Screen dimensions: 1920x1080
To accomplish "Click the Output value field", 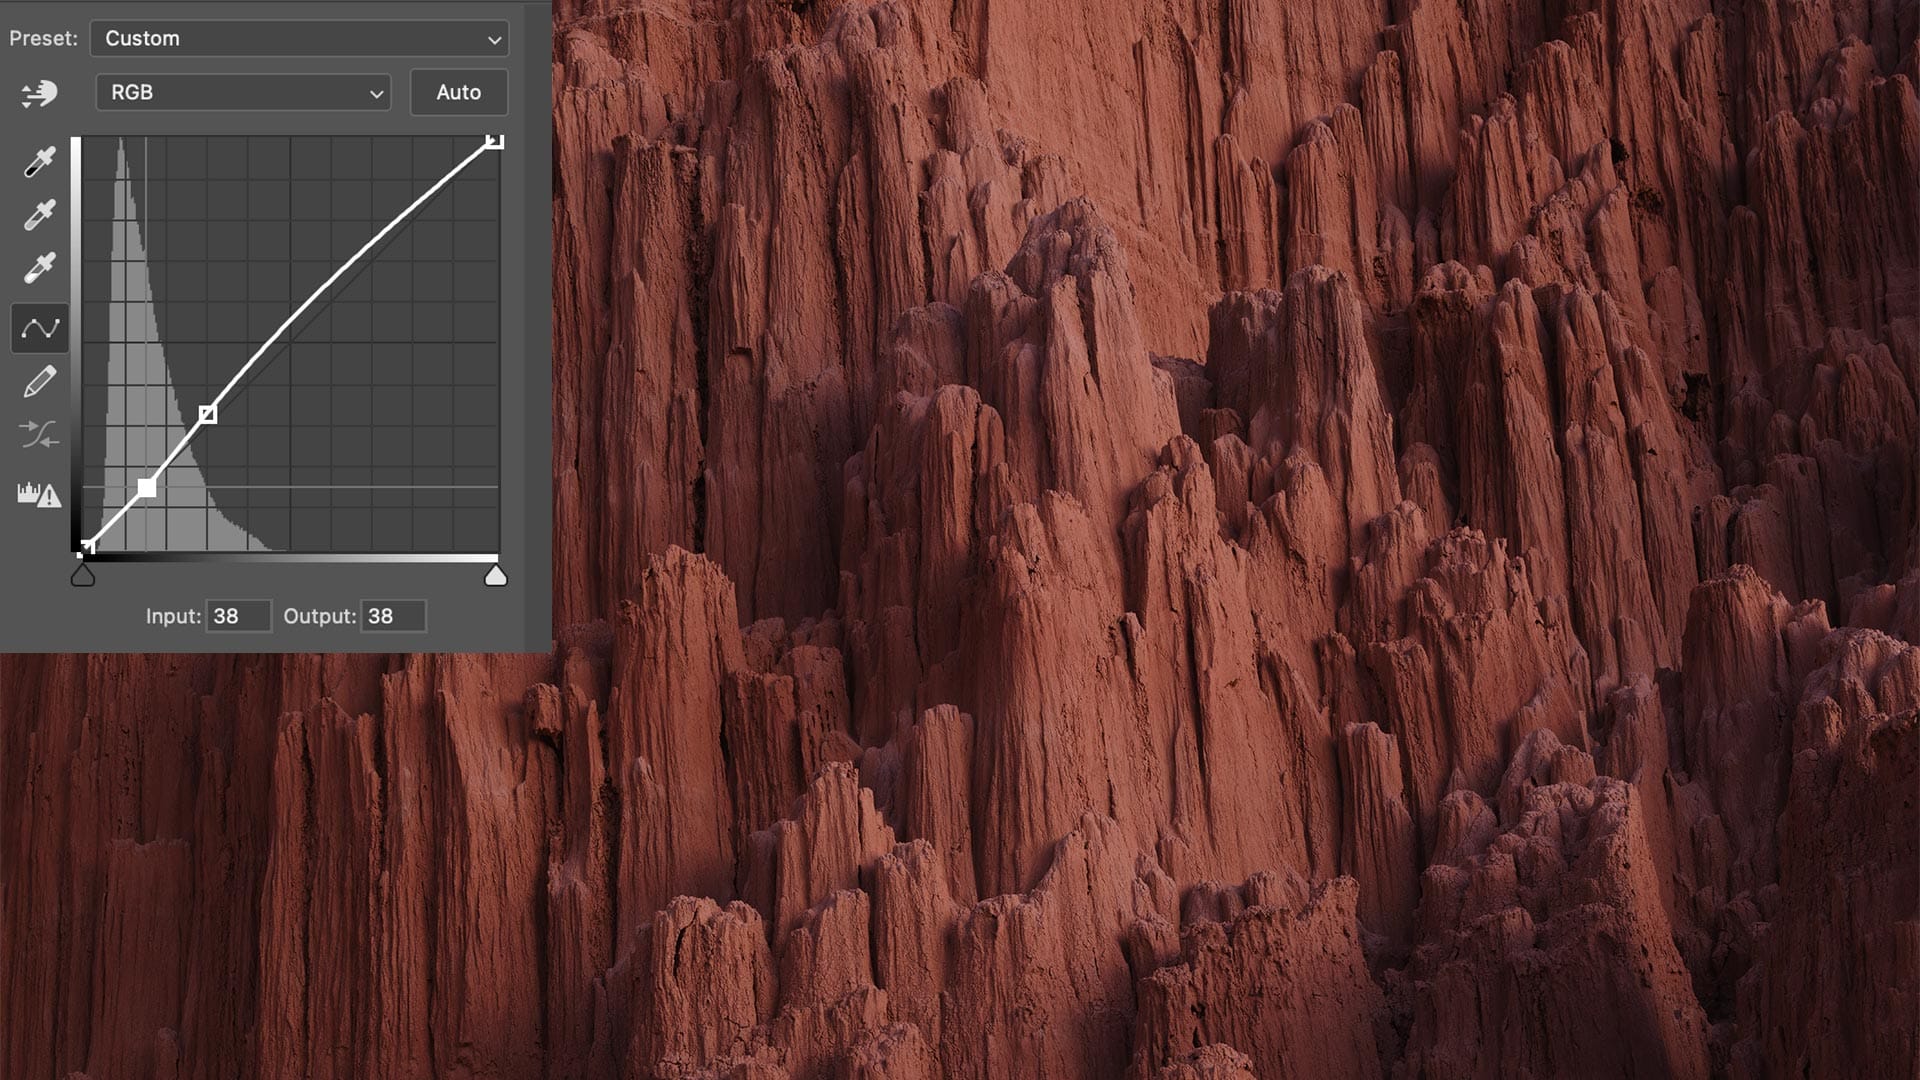I will [393, 616].
